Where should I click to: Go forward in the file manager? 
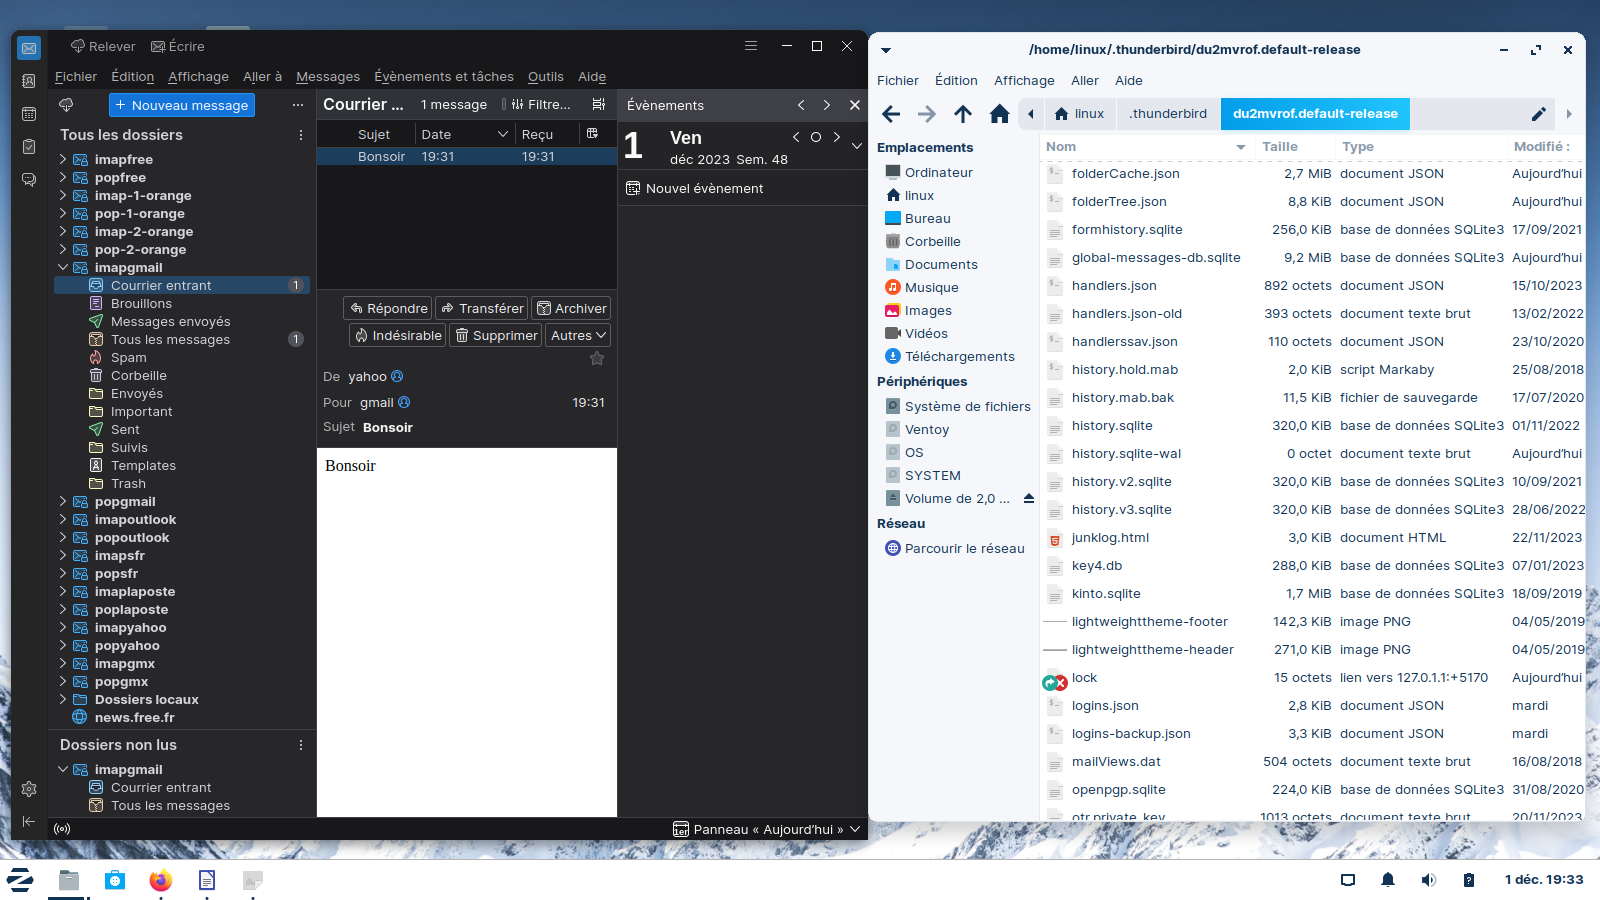[927, 114]
